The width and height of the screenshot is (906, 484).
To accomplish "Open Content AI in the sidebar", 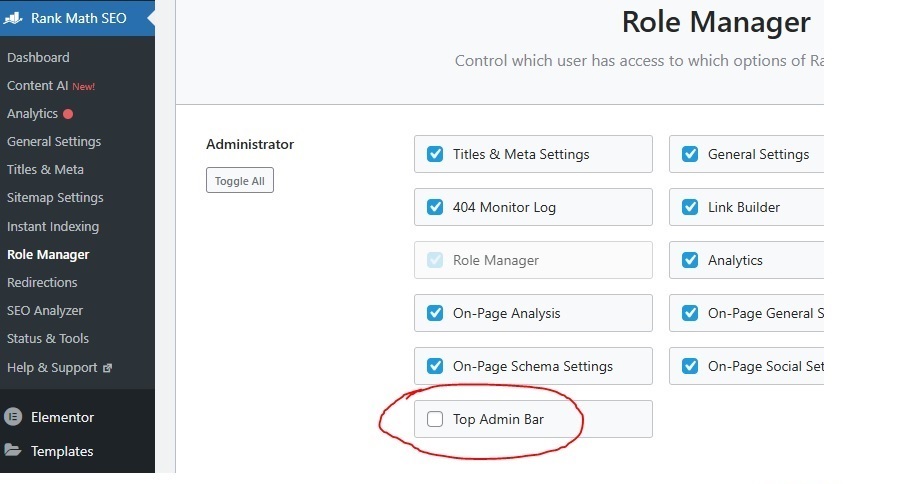I will 37,86.
